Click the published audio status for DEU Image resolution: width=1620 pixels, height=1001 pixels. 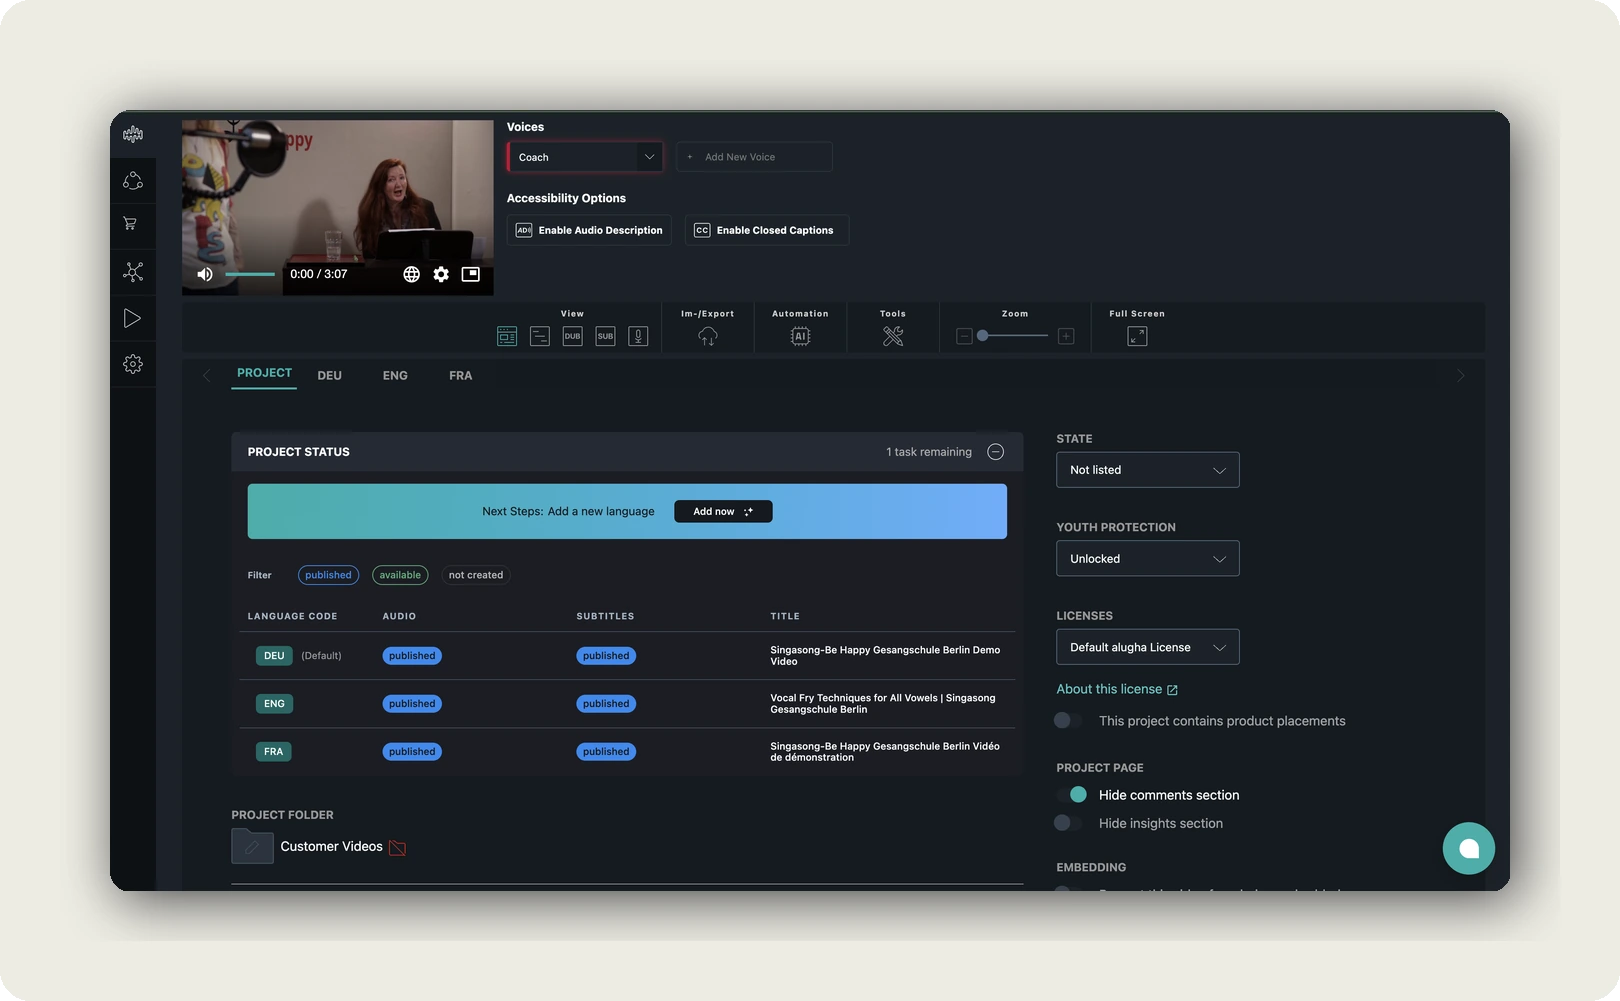(412, 656)
